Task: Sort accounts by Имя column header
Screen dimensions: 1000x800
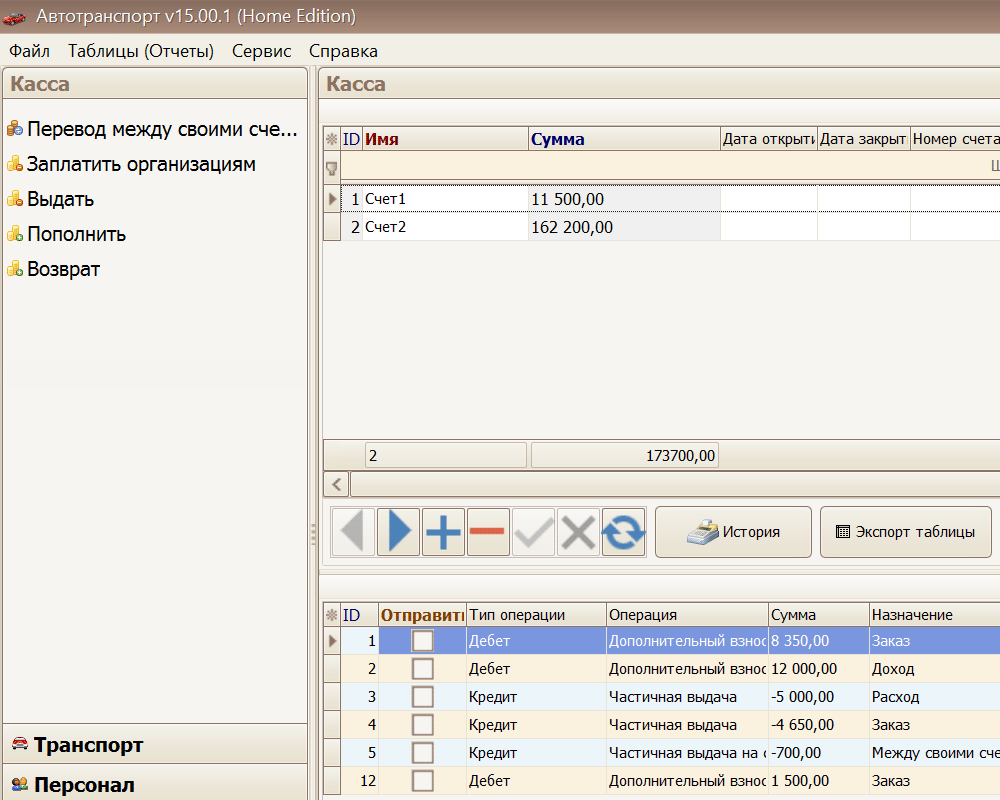Action: click(x=445, y=139)
